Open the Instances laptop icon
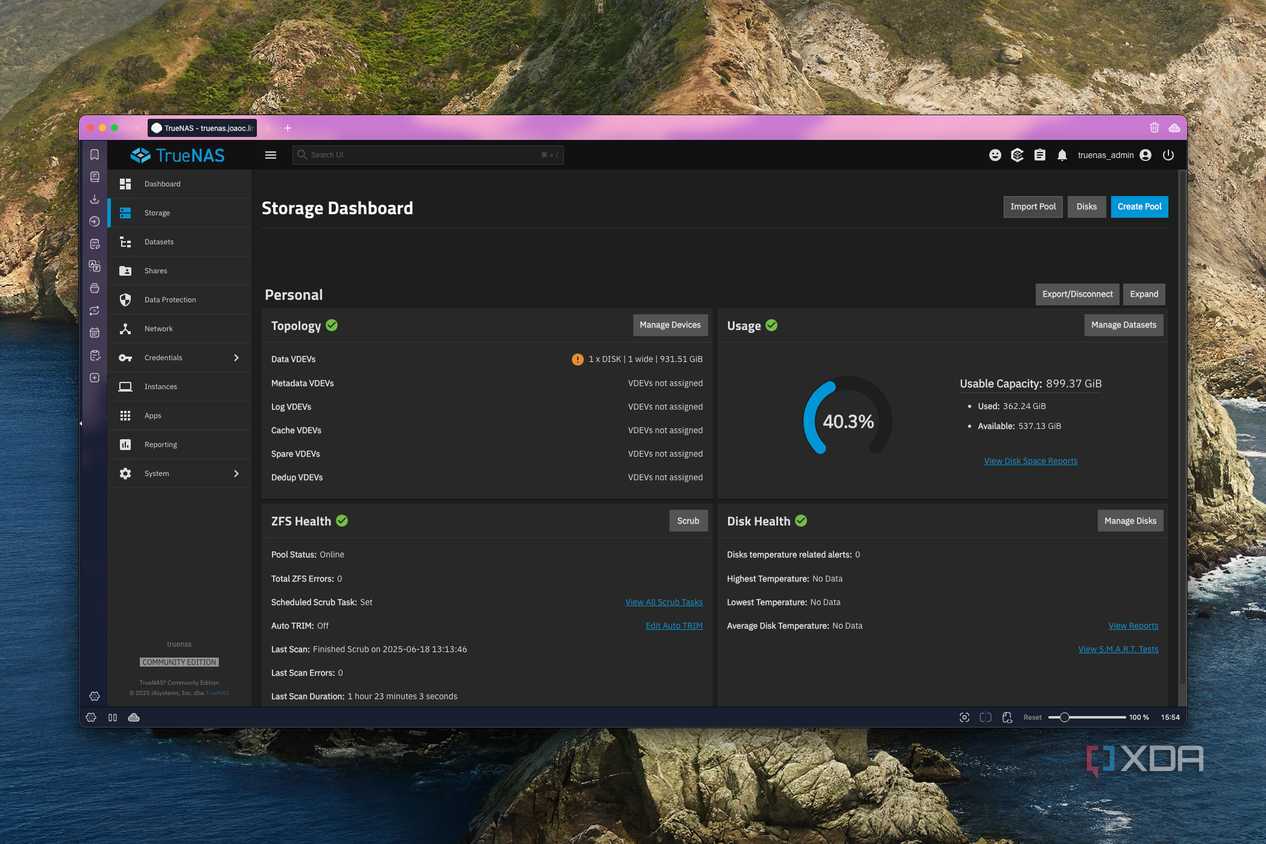The width and height of the screenshot is (1266, 844). [125, 387]
